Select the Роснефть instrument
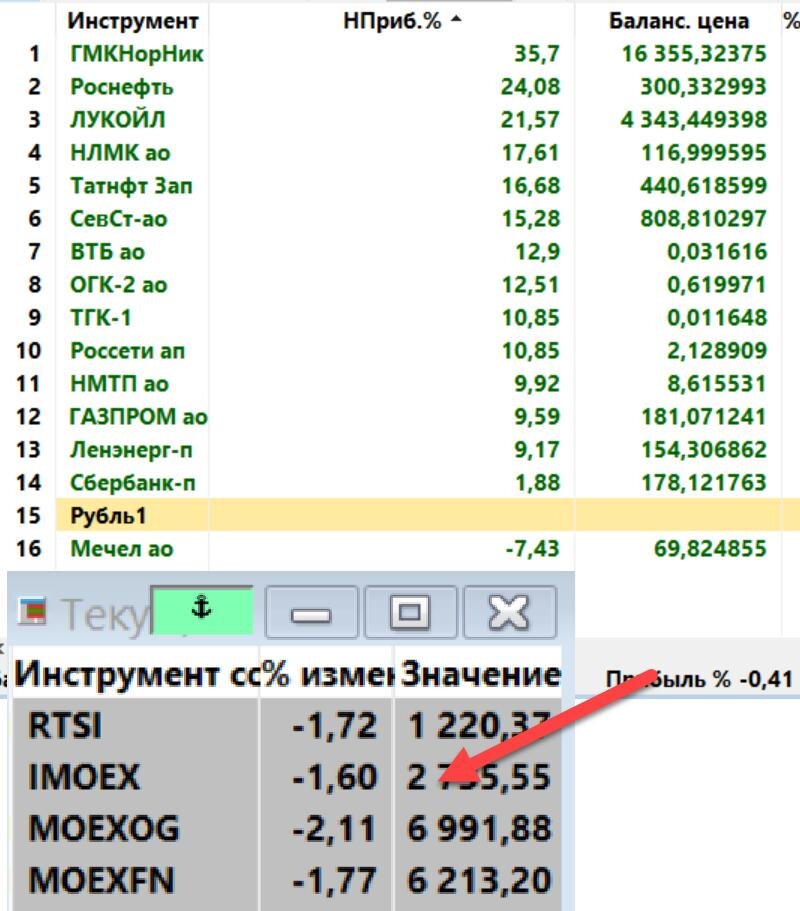Image resolution: width=800 pixels, height=911 pixels. point(121,87)
